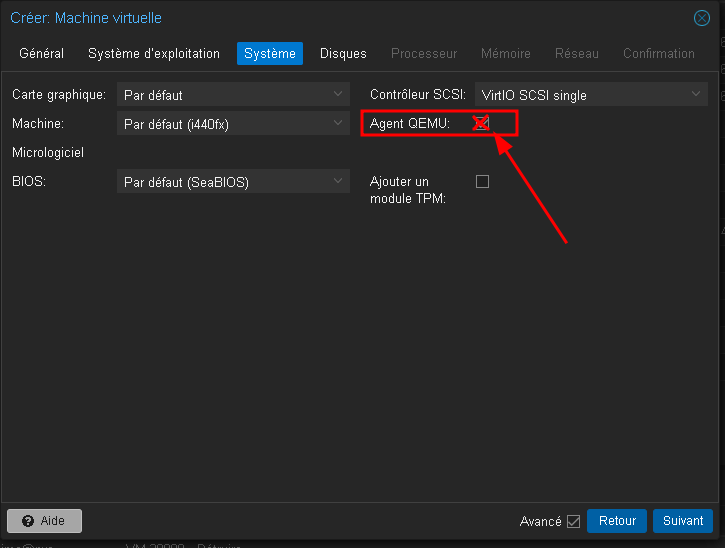Select the Système tab

(270, 54)
